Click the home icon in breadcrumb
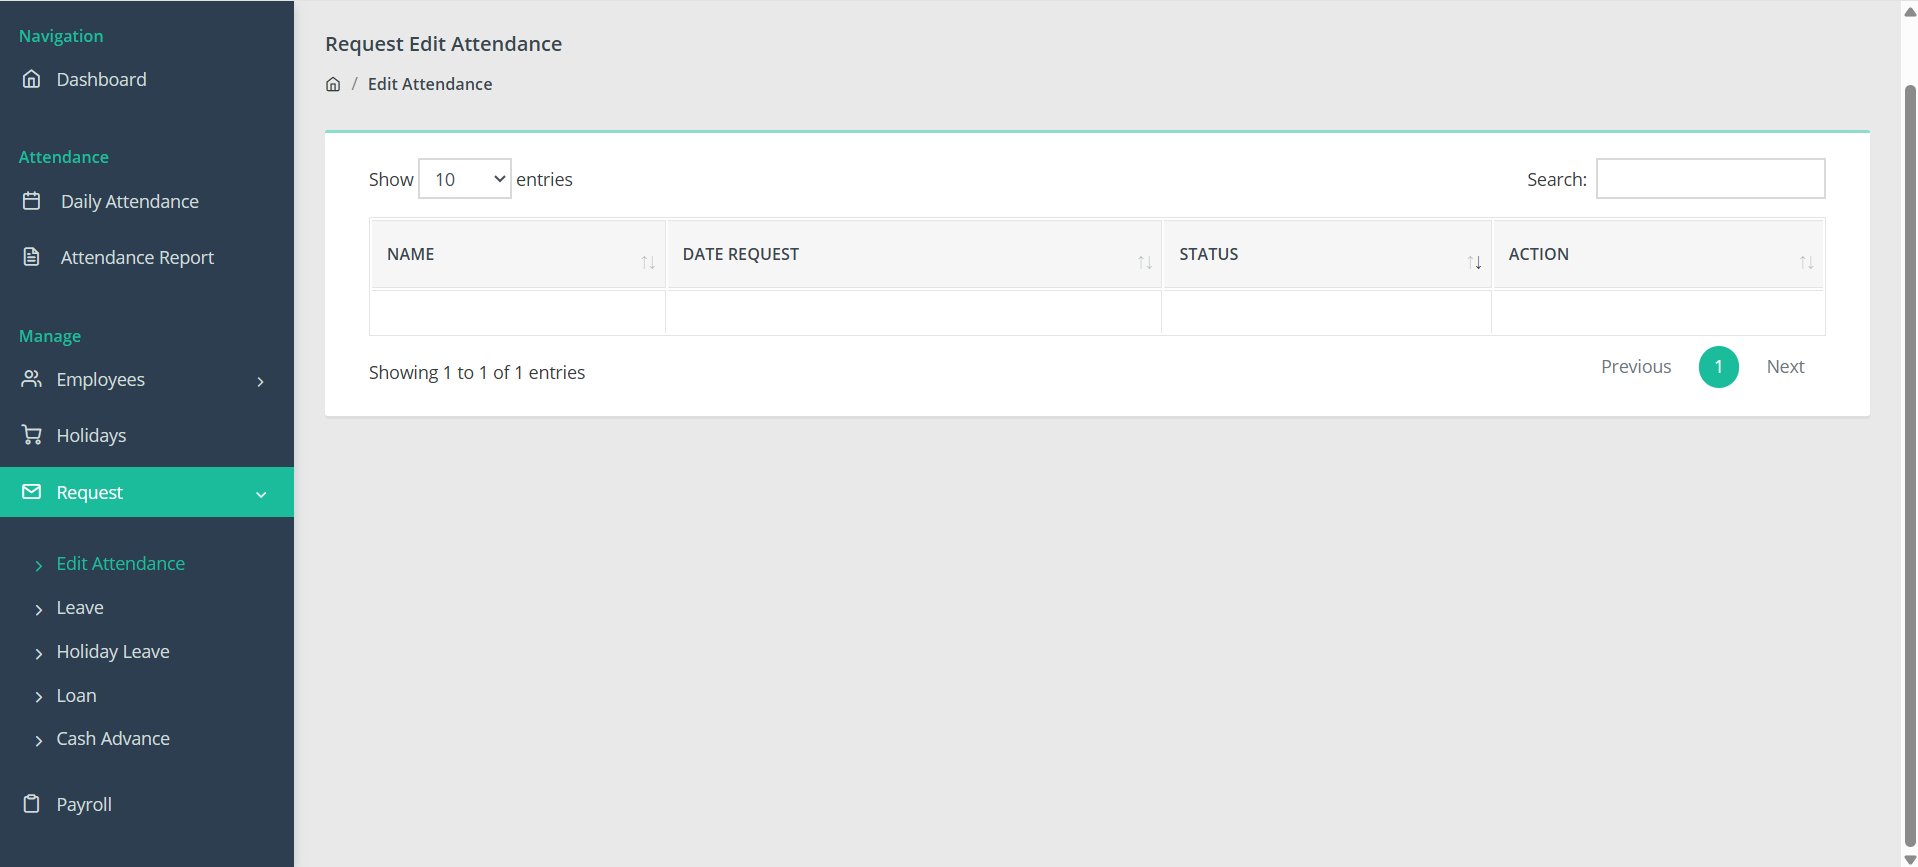Screen dimensions: 1918x867 (x=333, y=85)
